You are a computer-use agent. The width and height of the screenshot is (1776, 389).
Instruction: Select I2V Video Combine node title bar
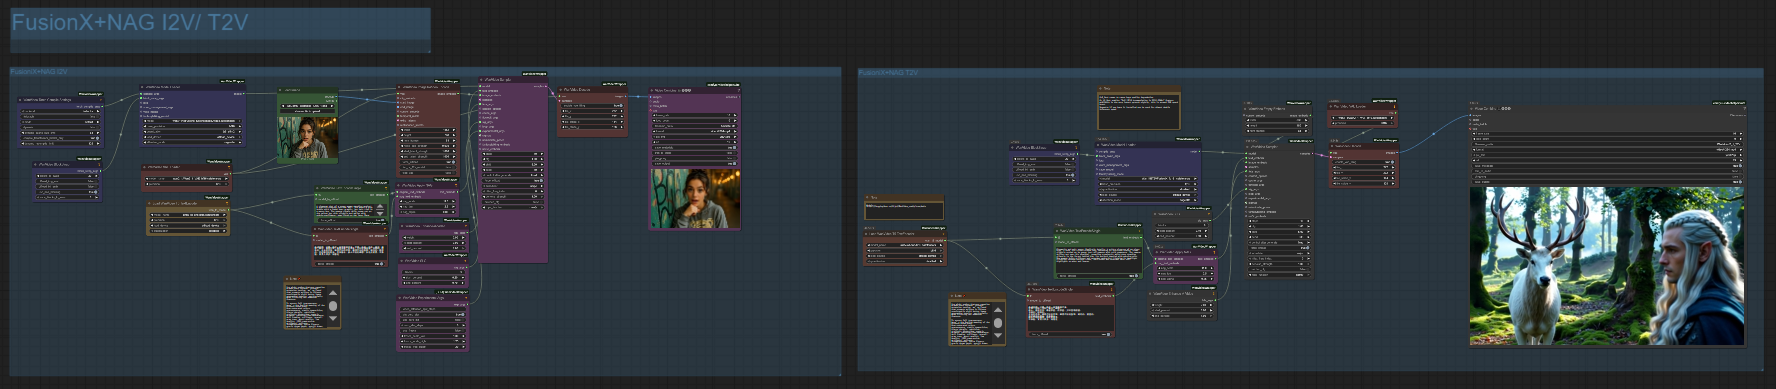694,90
